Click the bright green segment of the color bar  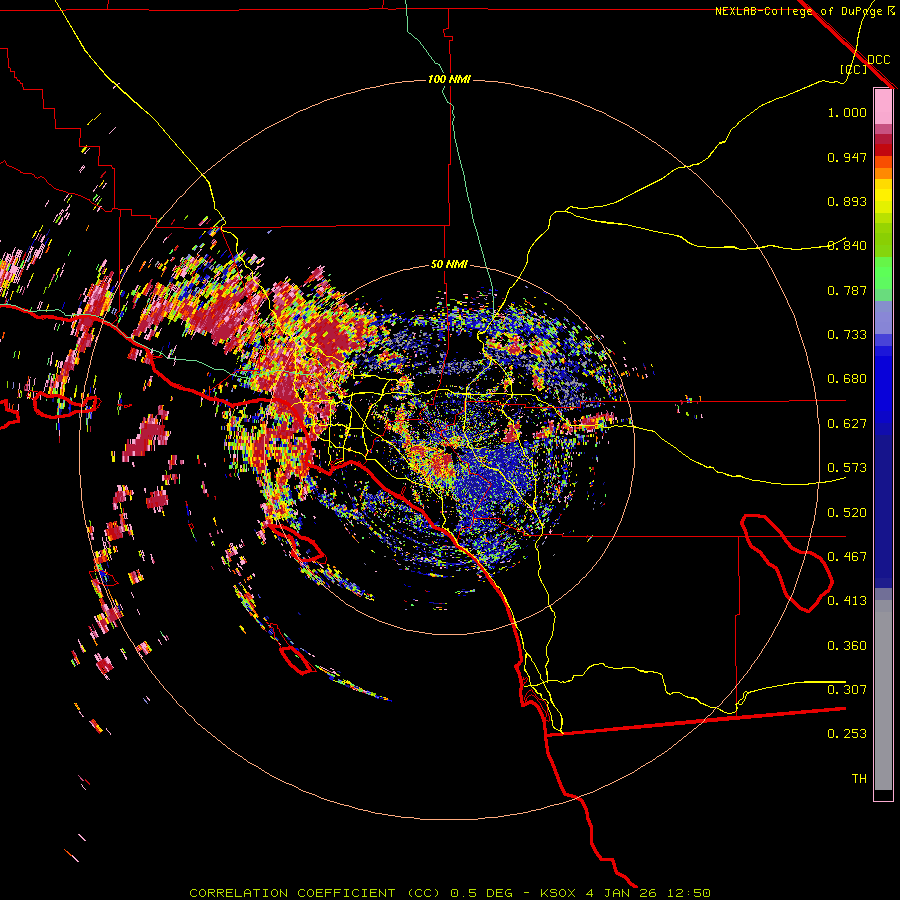coord(883,273)
